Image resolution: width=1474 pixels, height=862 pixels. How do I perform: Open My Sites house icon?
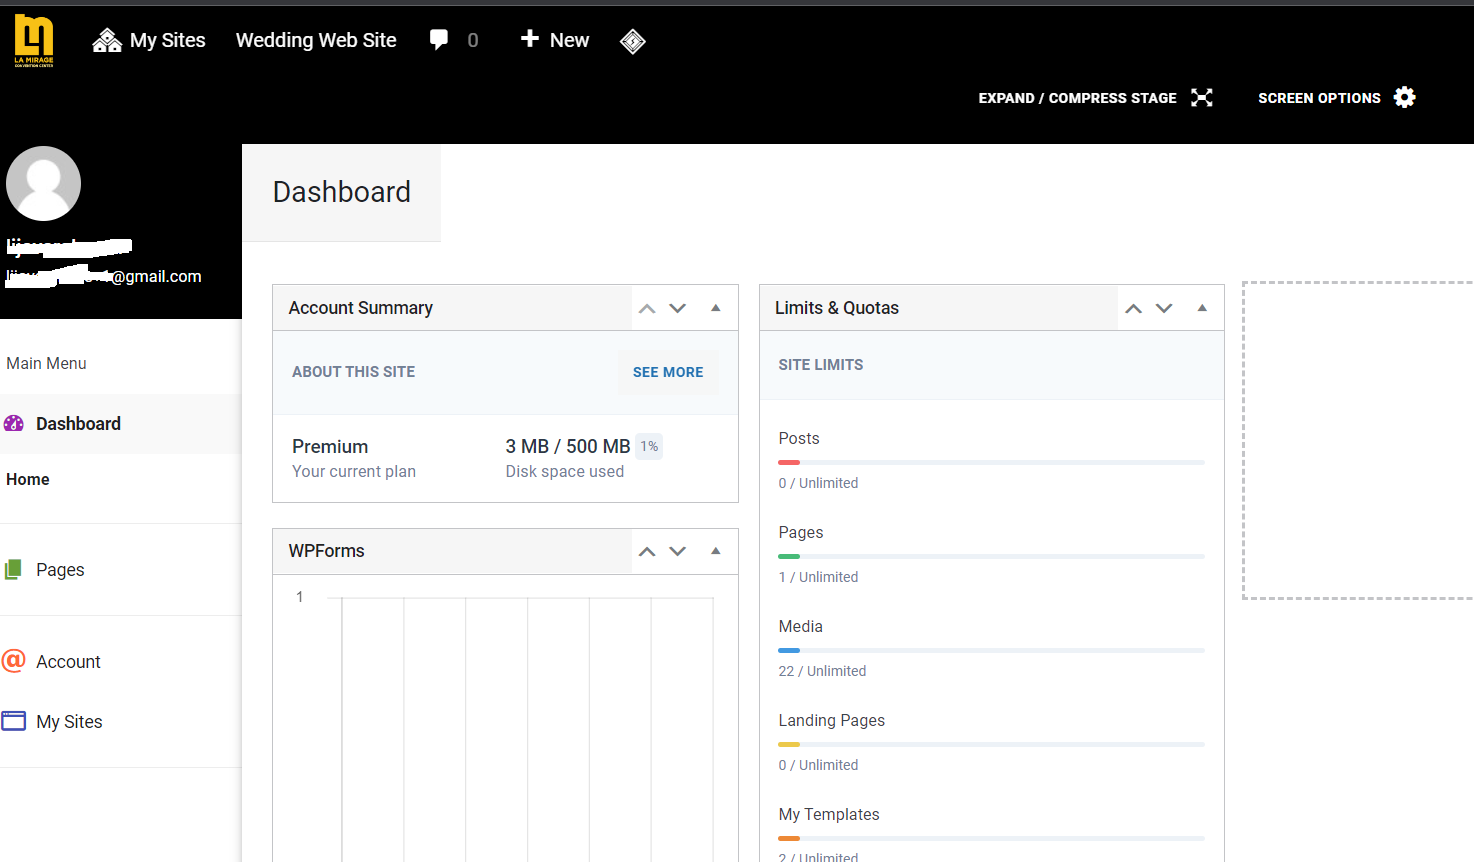coord(107,40)
